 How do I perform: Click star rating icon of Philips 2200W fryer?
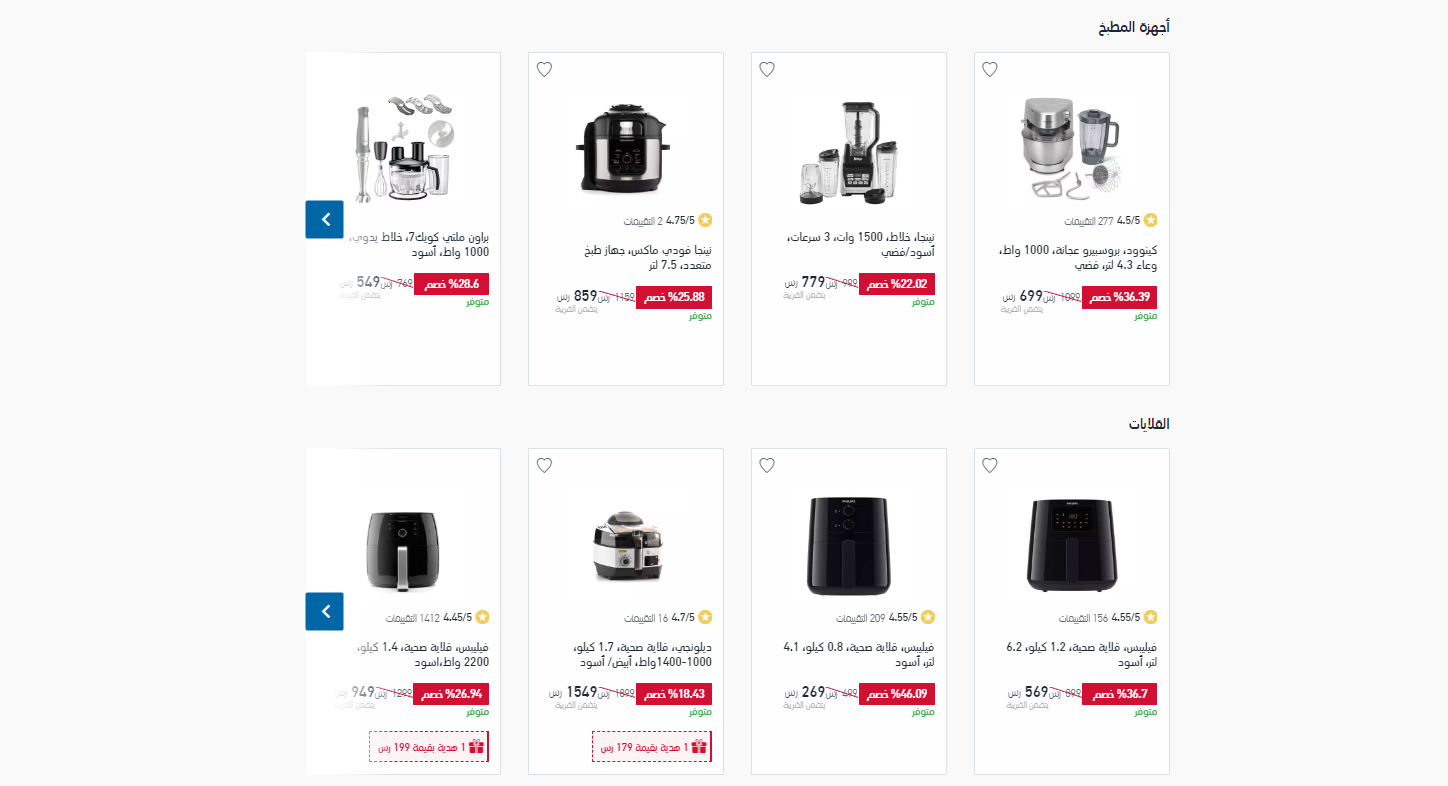point(482,617)
